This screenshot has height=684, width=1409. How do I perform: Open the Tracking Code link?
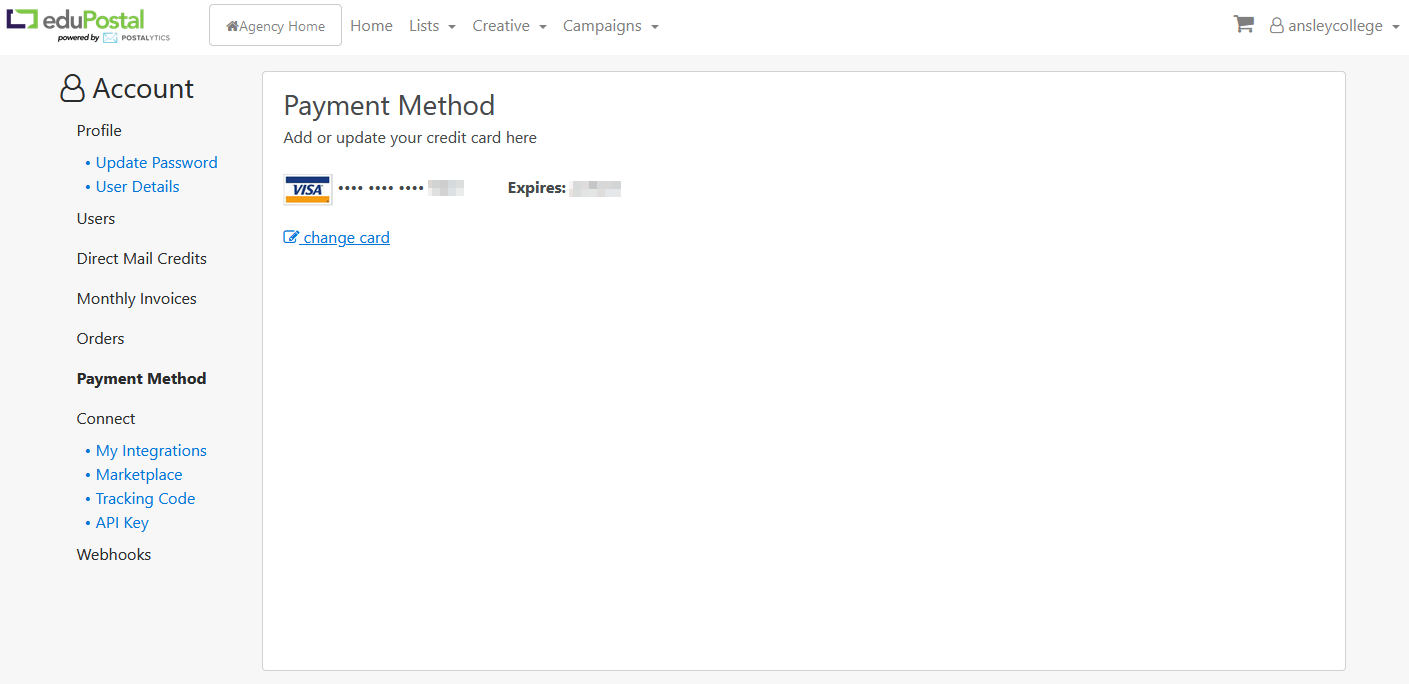(145, 499)
